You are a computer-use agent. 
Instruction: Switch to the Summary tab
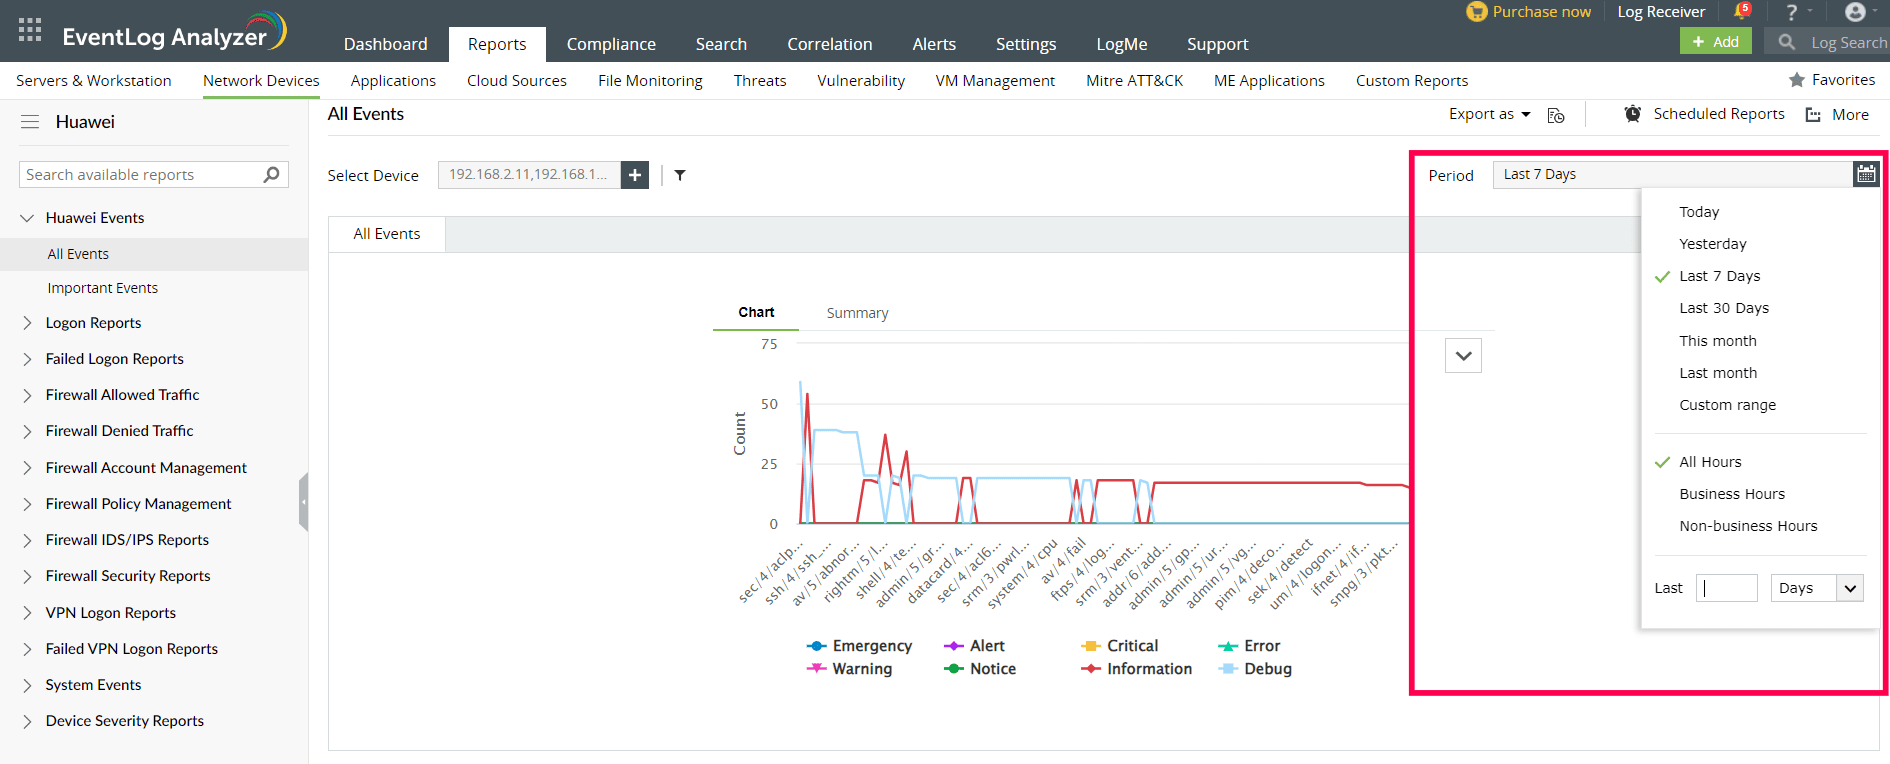coord(857,313)
